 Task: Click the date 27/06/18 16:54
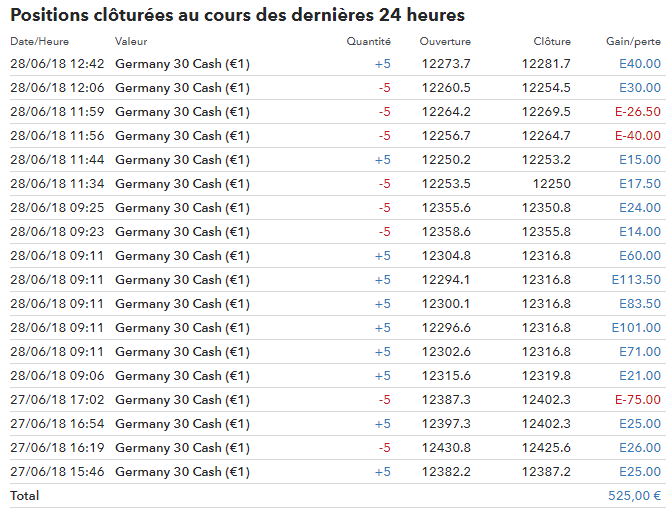(x=57, y=424)
